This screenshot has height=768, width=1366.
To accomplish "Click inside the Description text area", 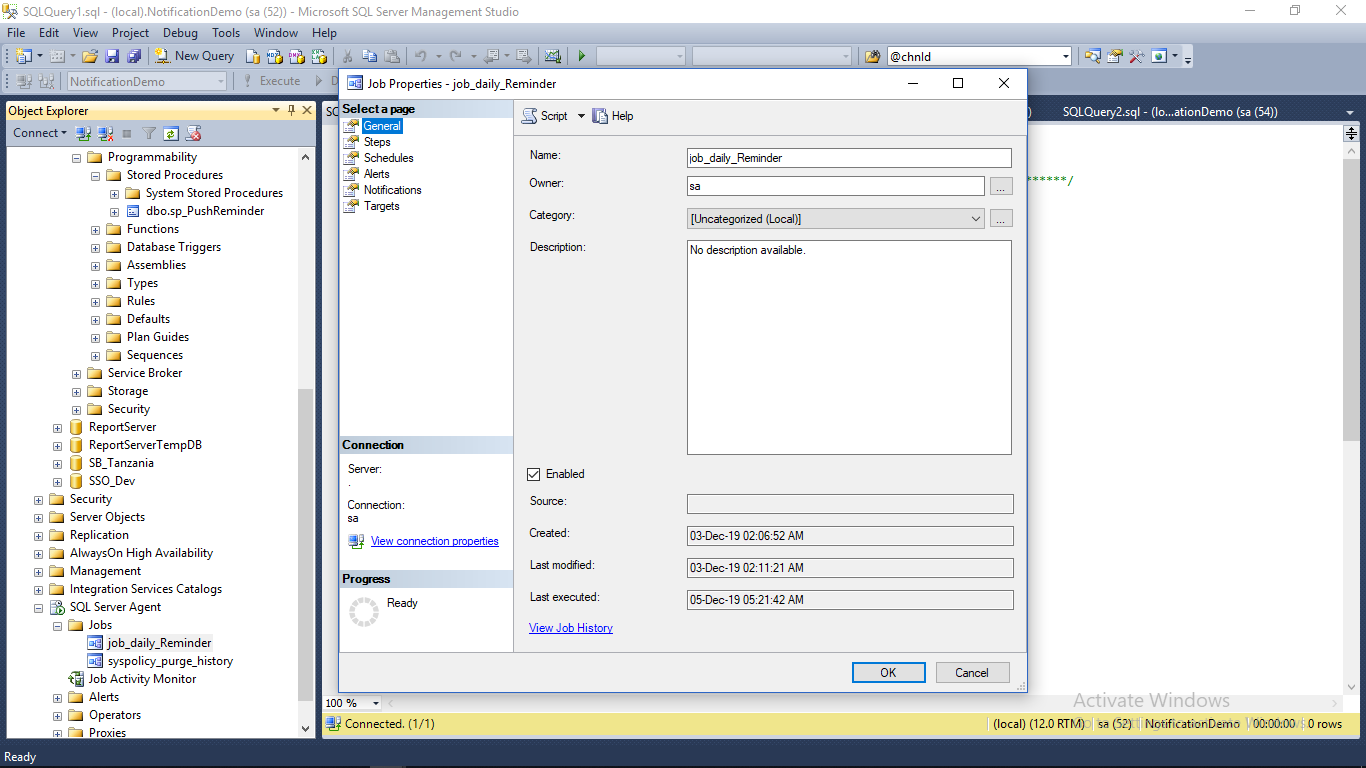I will [849, 347].
